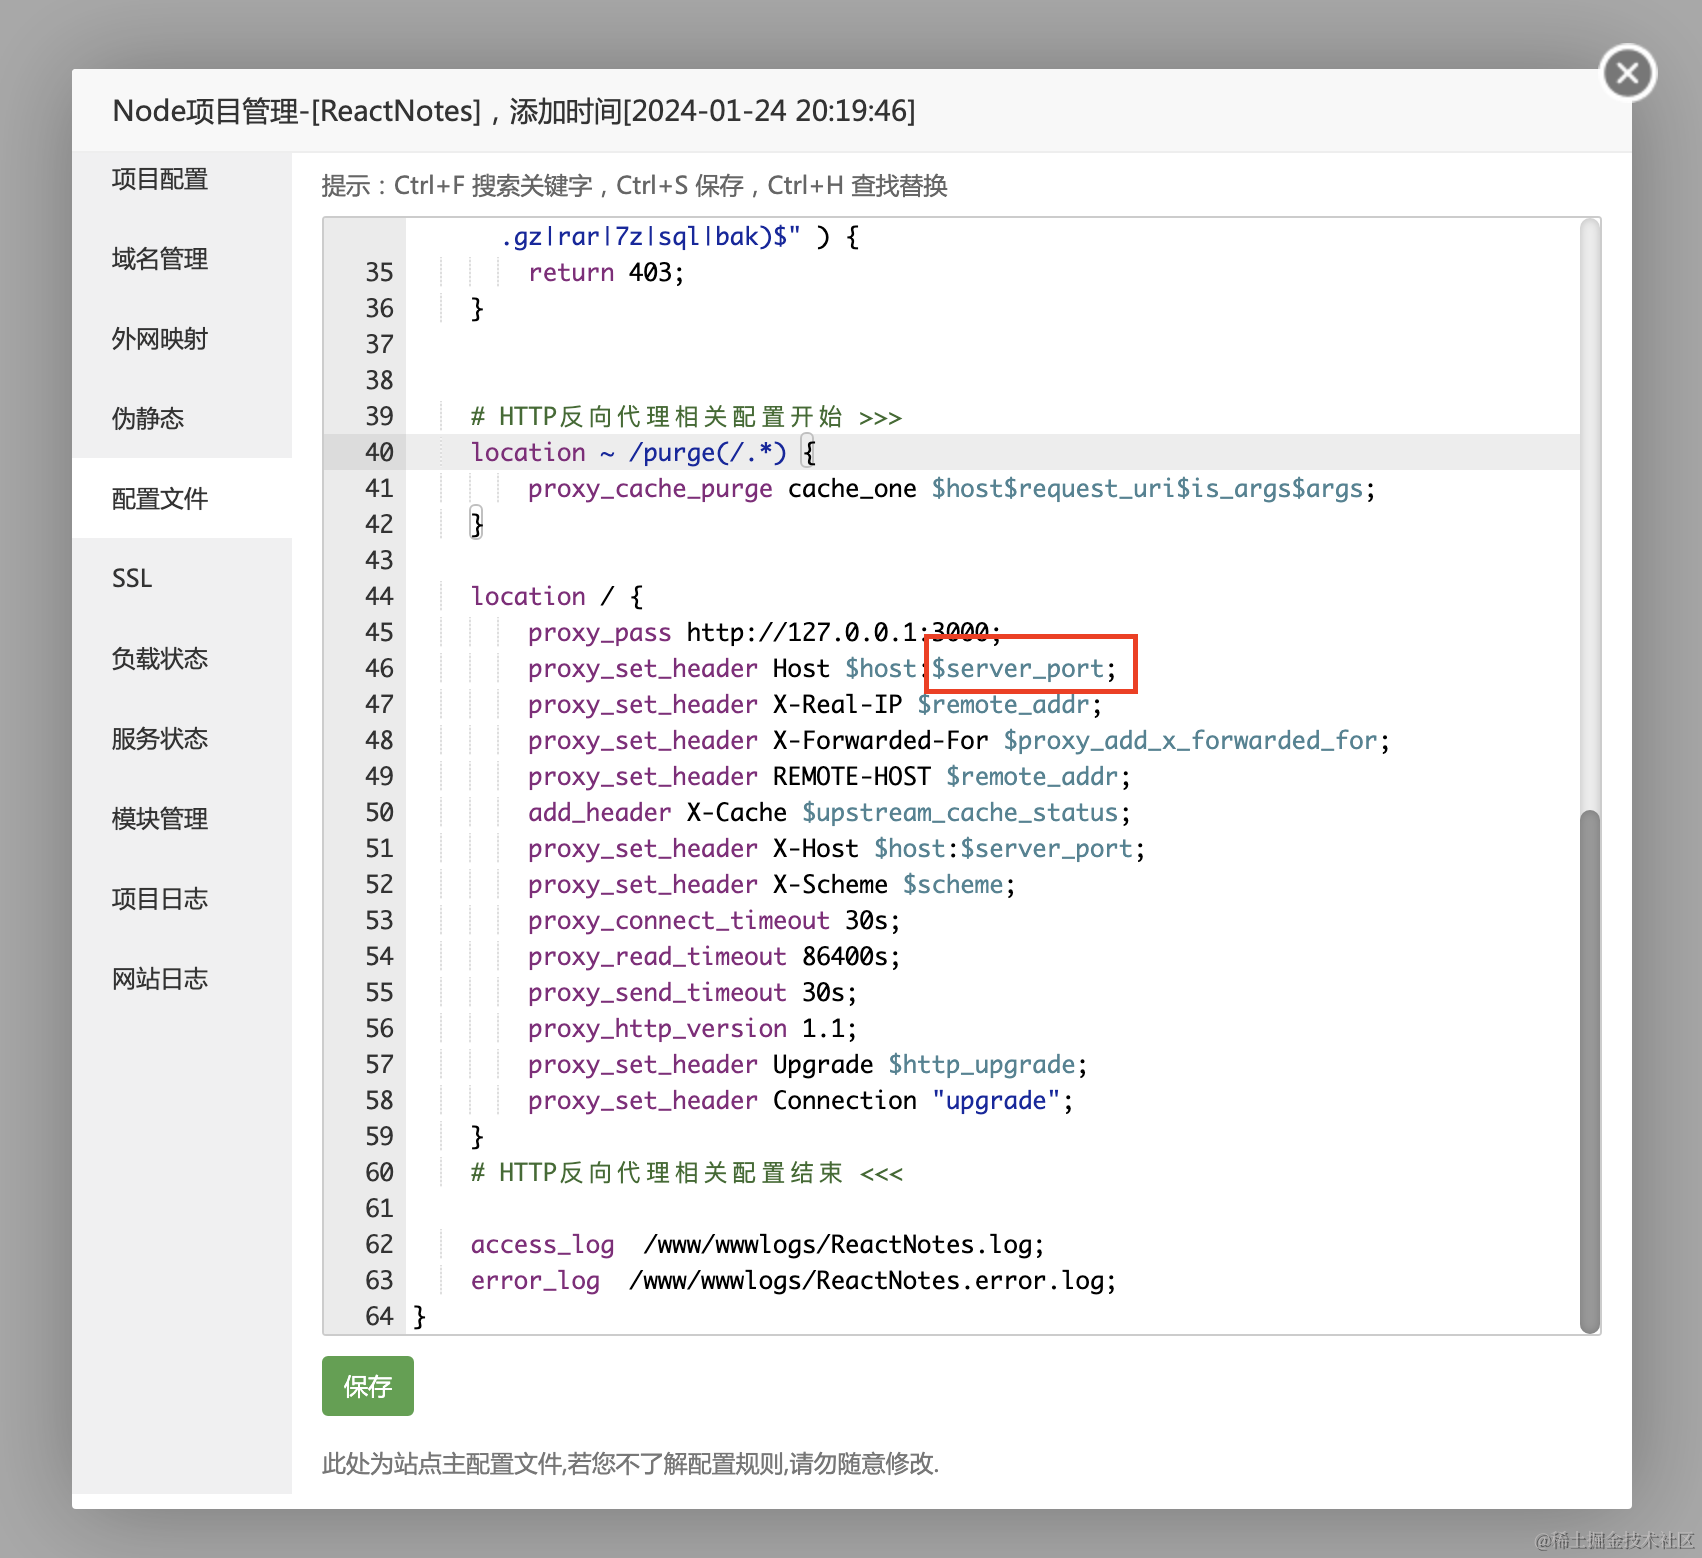
Task: Click the editor vertical scrollbar thumb
Action: pos(1589,1070)
